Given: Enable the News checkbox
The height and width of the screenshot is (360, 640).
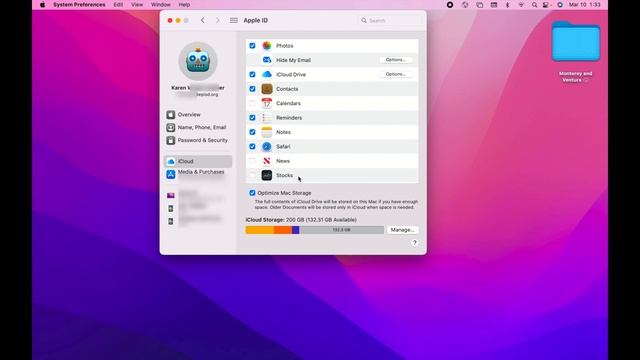Looking at the screenshot, I should click(x=252, y=161).
